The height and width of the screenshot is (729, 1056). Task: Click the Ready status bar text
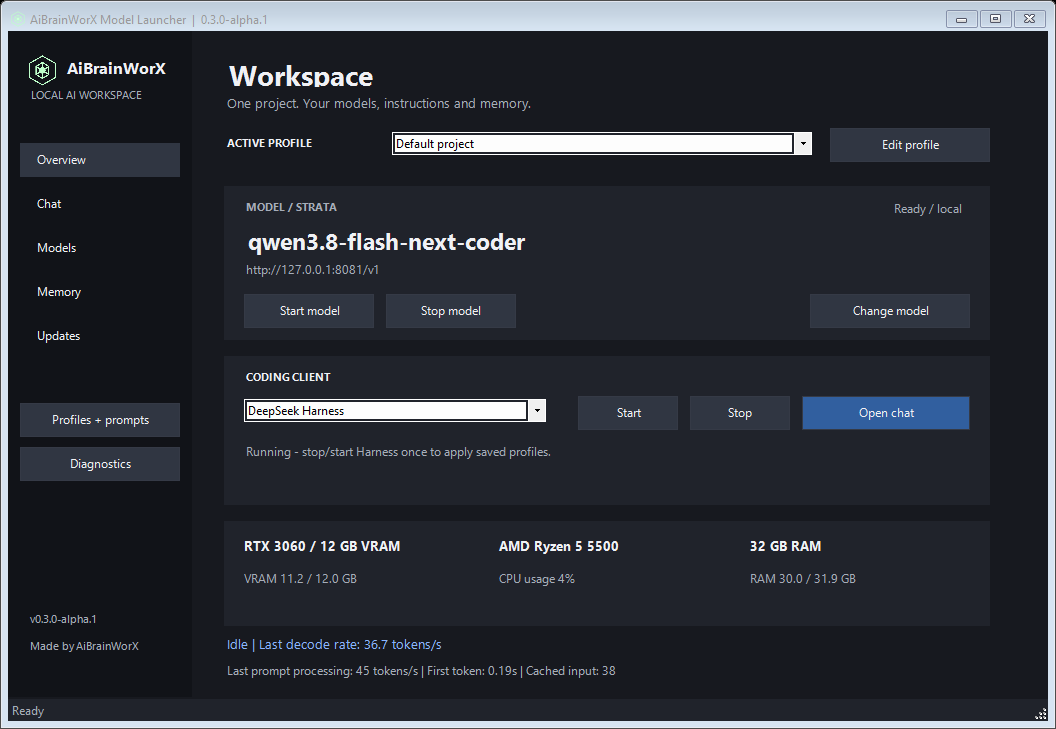coord(28,711)
